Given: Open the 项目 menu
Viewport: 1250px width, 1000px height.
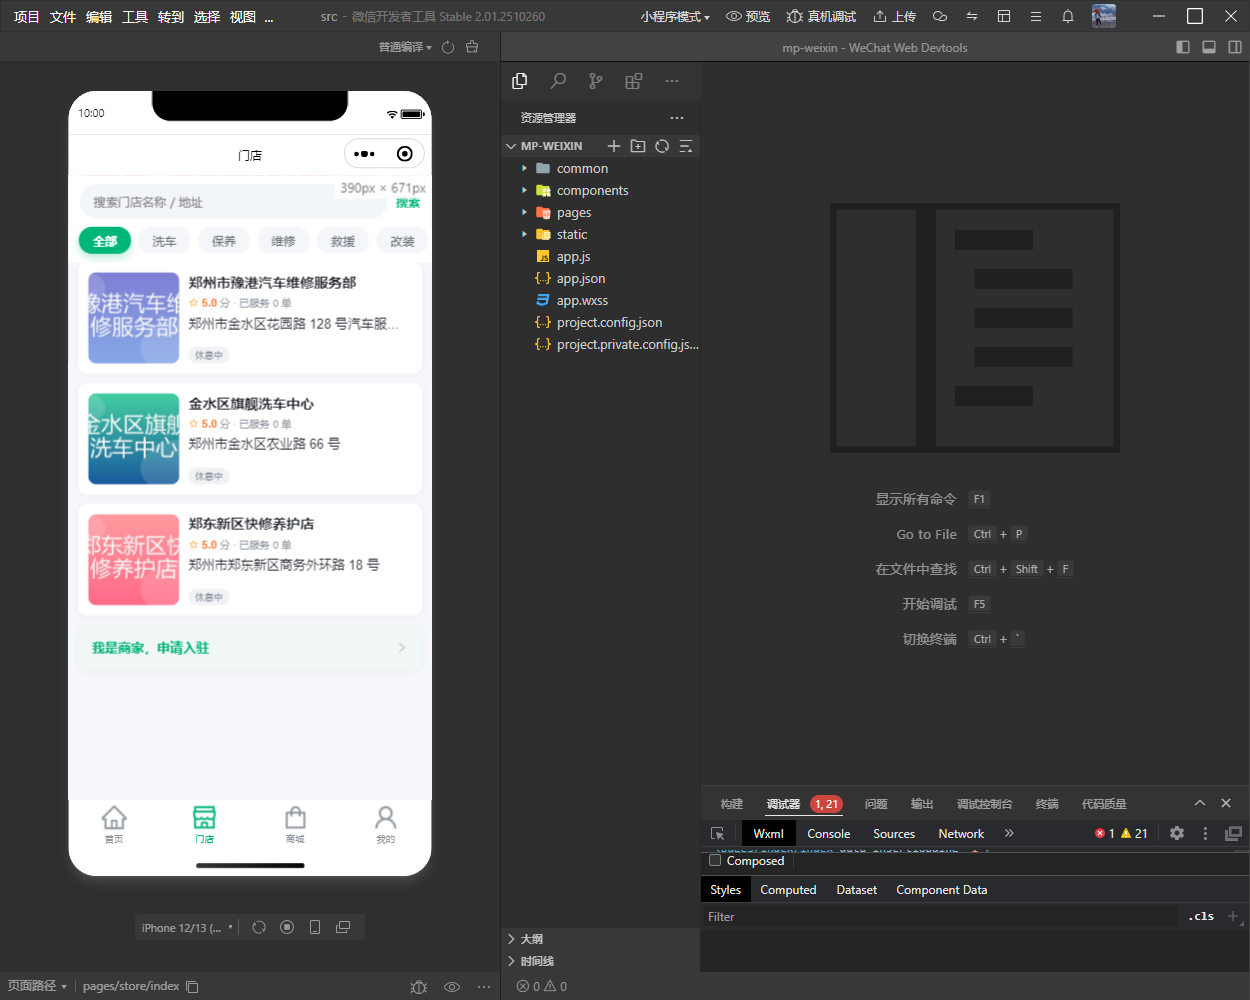Looking at the screenshot, I should click(27, 17).
